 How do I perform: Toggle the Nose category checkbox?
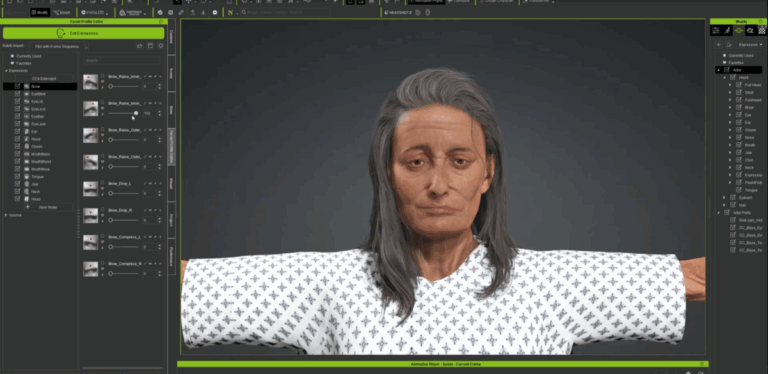pyautogui.click(x=18, y=139)
